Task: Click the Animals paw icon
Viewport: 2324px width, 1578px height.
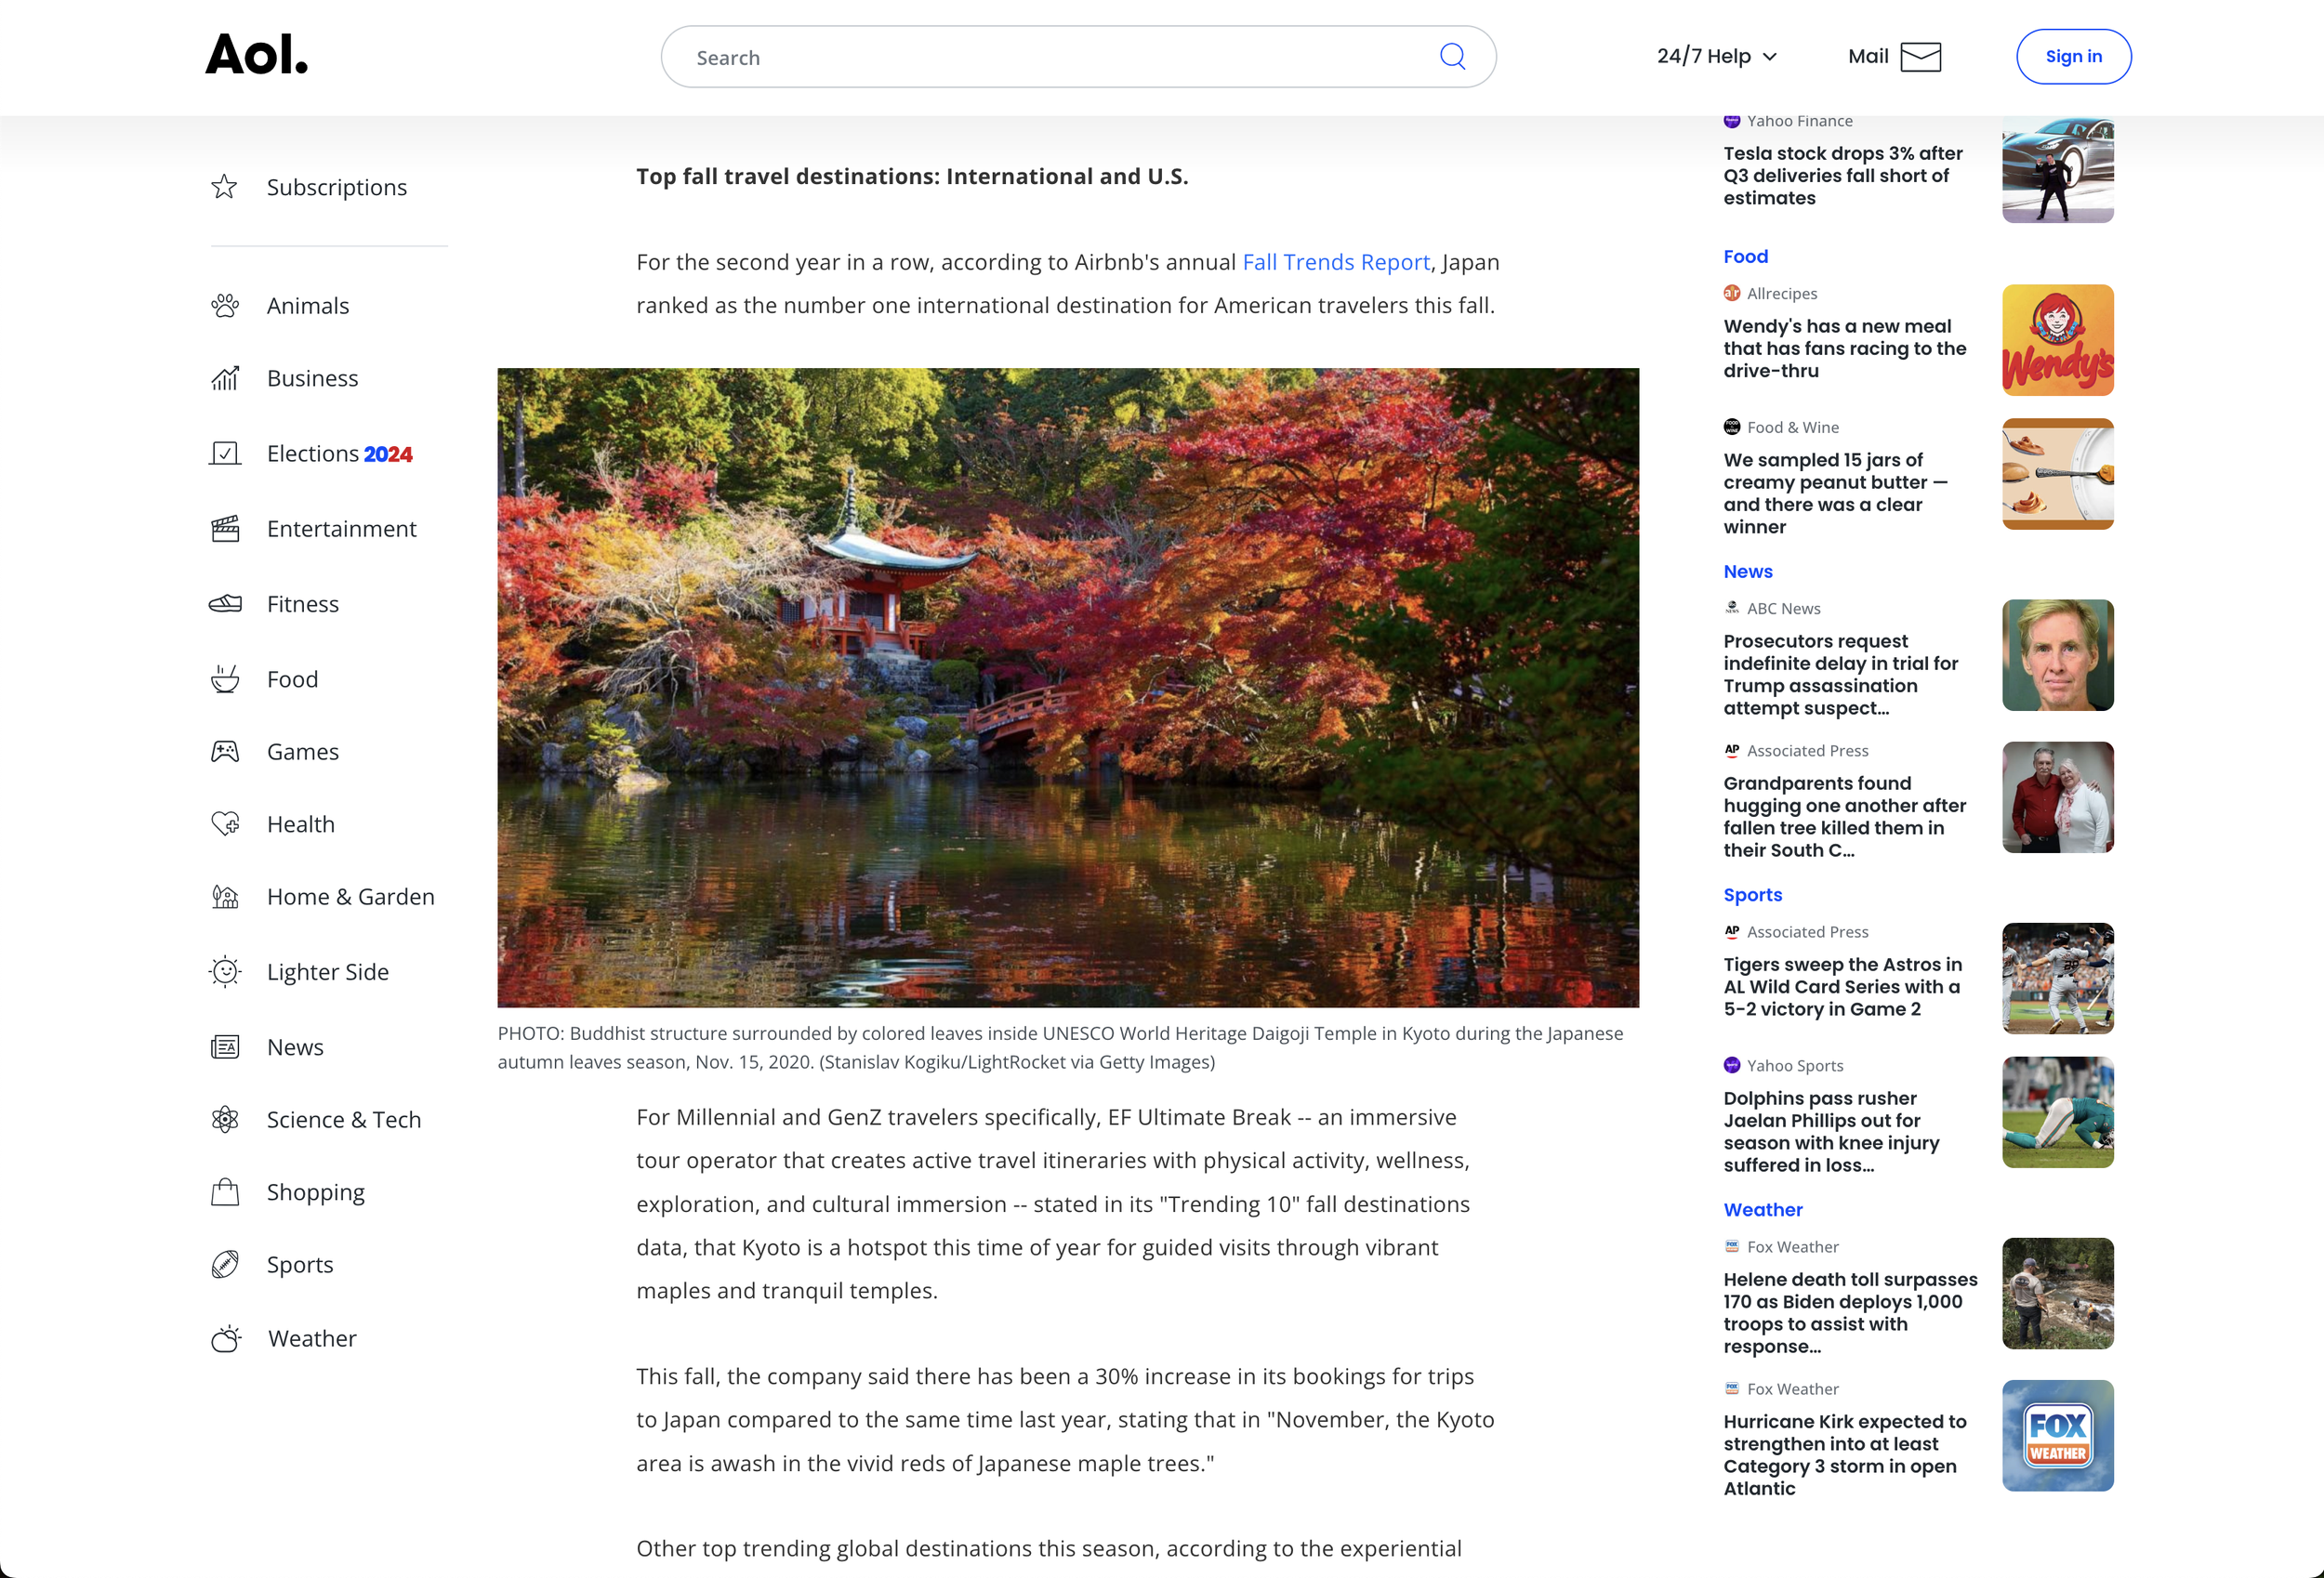Action: pyautogui.click(x=225, y=305)
